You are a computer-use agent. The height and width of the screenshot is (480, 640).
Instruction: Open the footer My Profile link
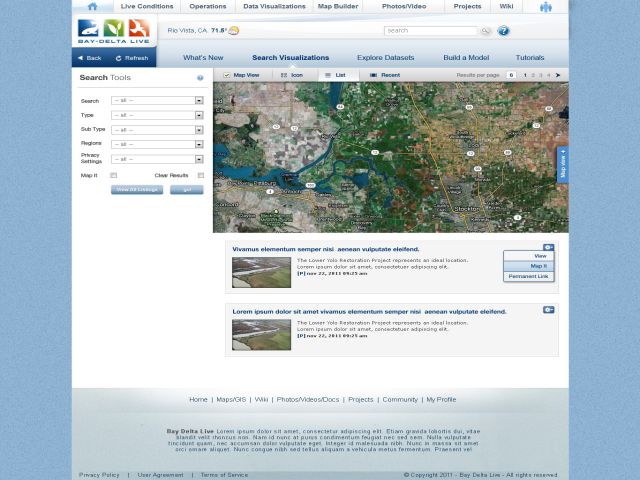[x=441, y=400]
